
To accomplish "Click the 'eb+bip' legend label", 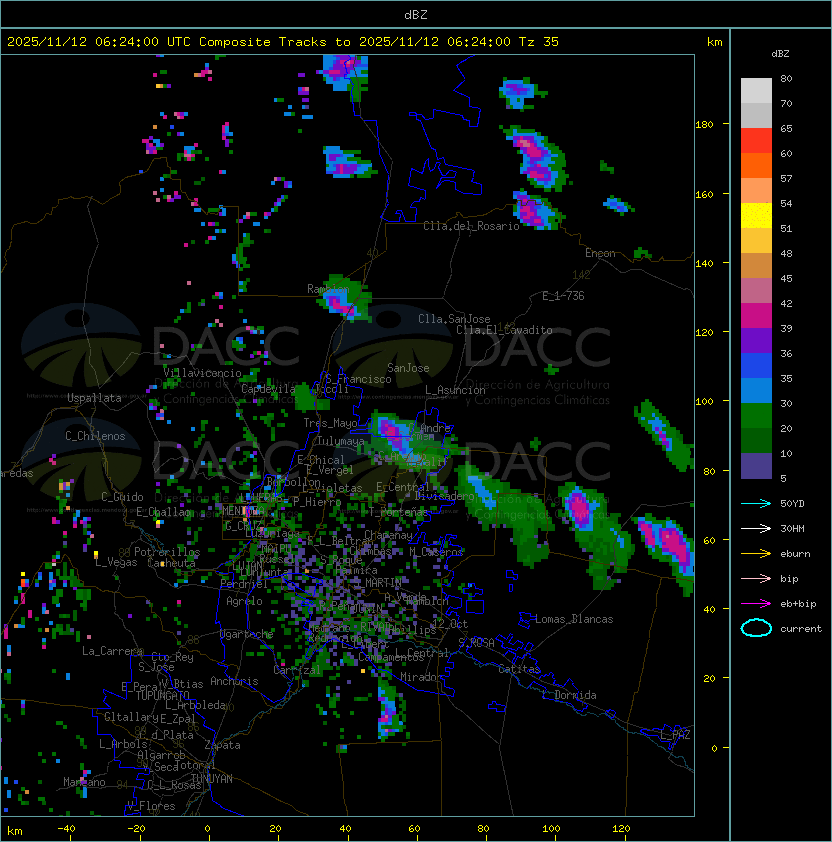I will pos(798,604).
